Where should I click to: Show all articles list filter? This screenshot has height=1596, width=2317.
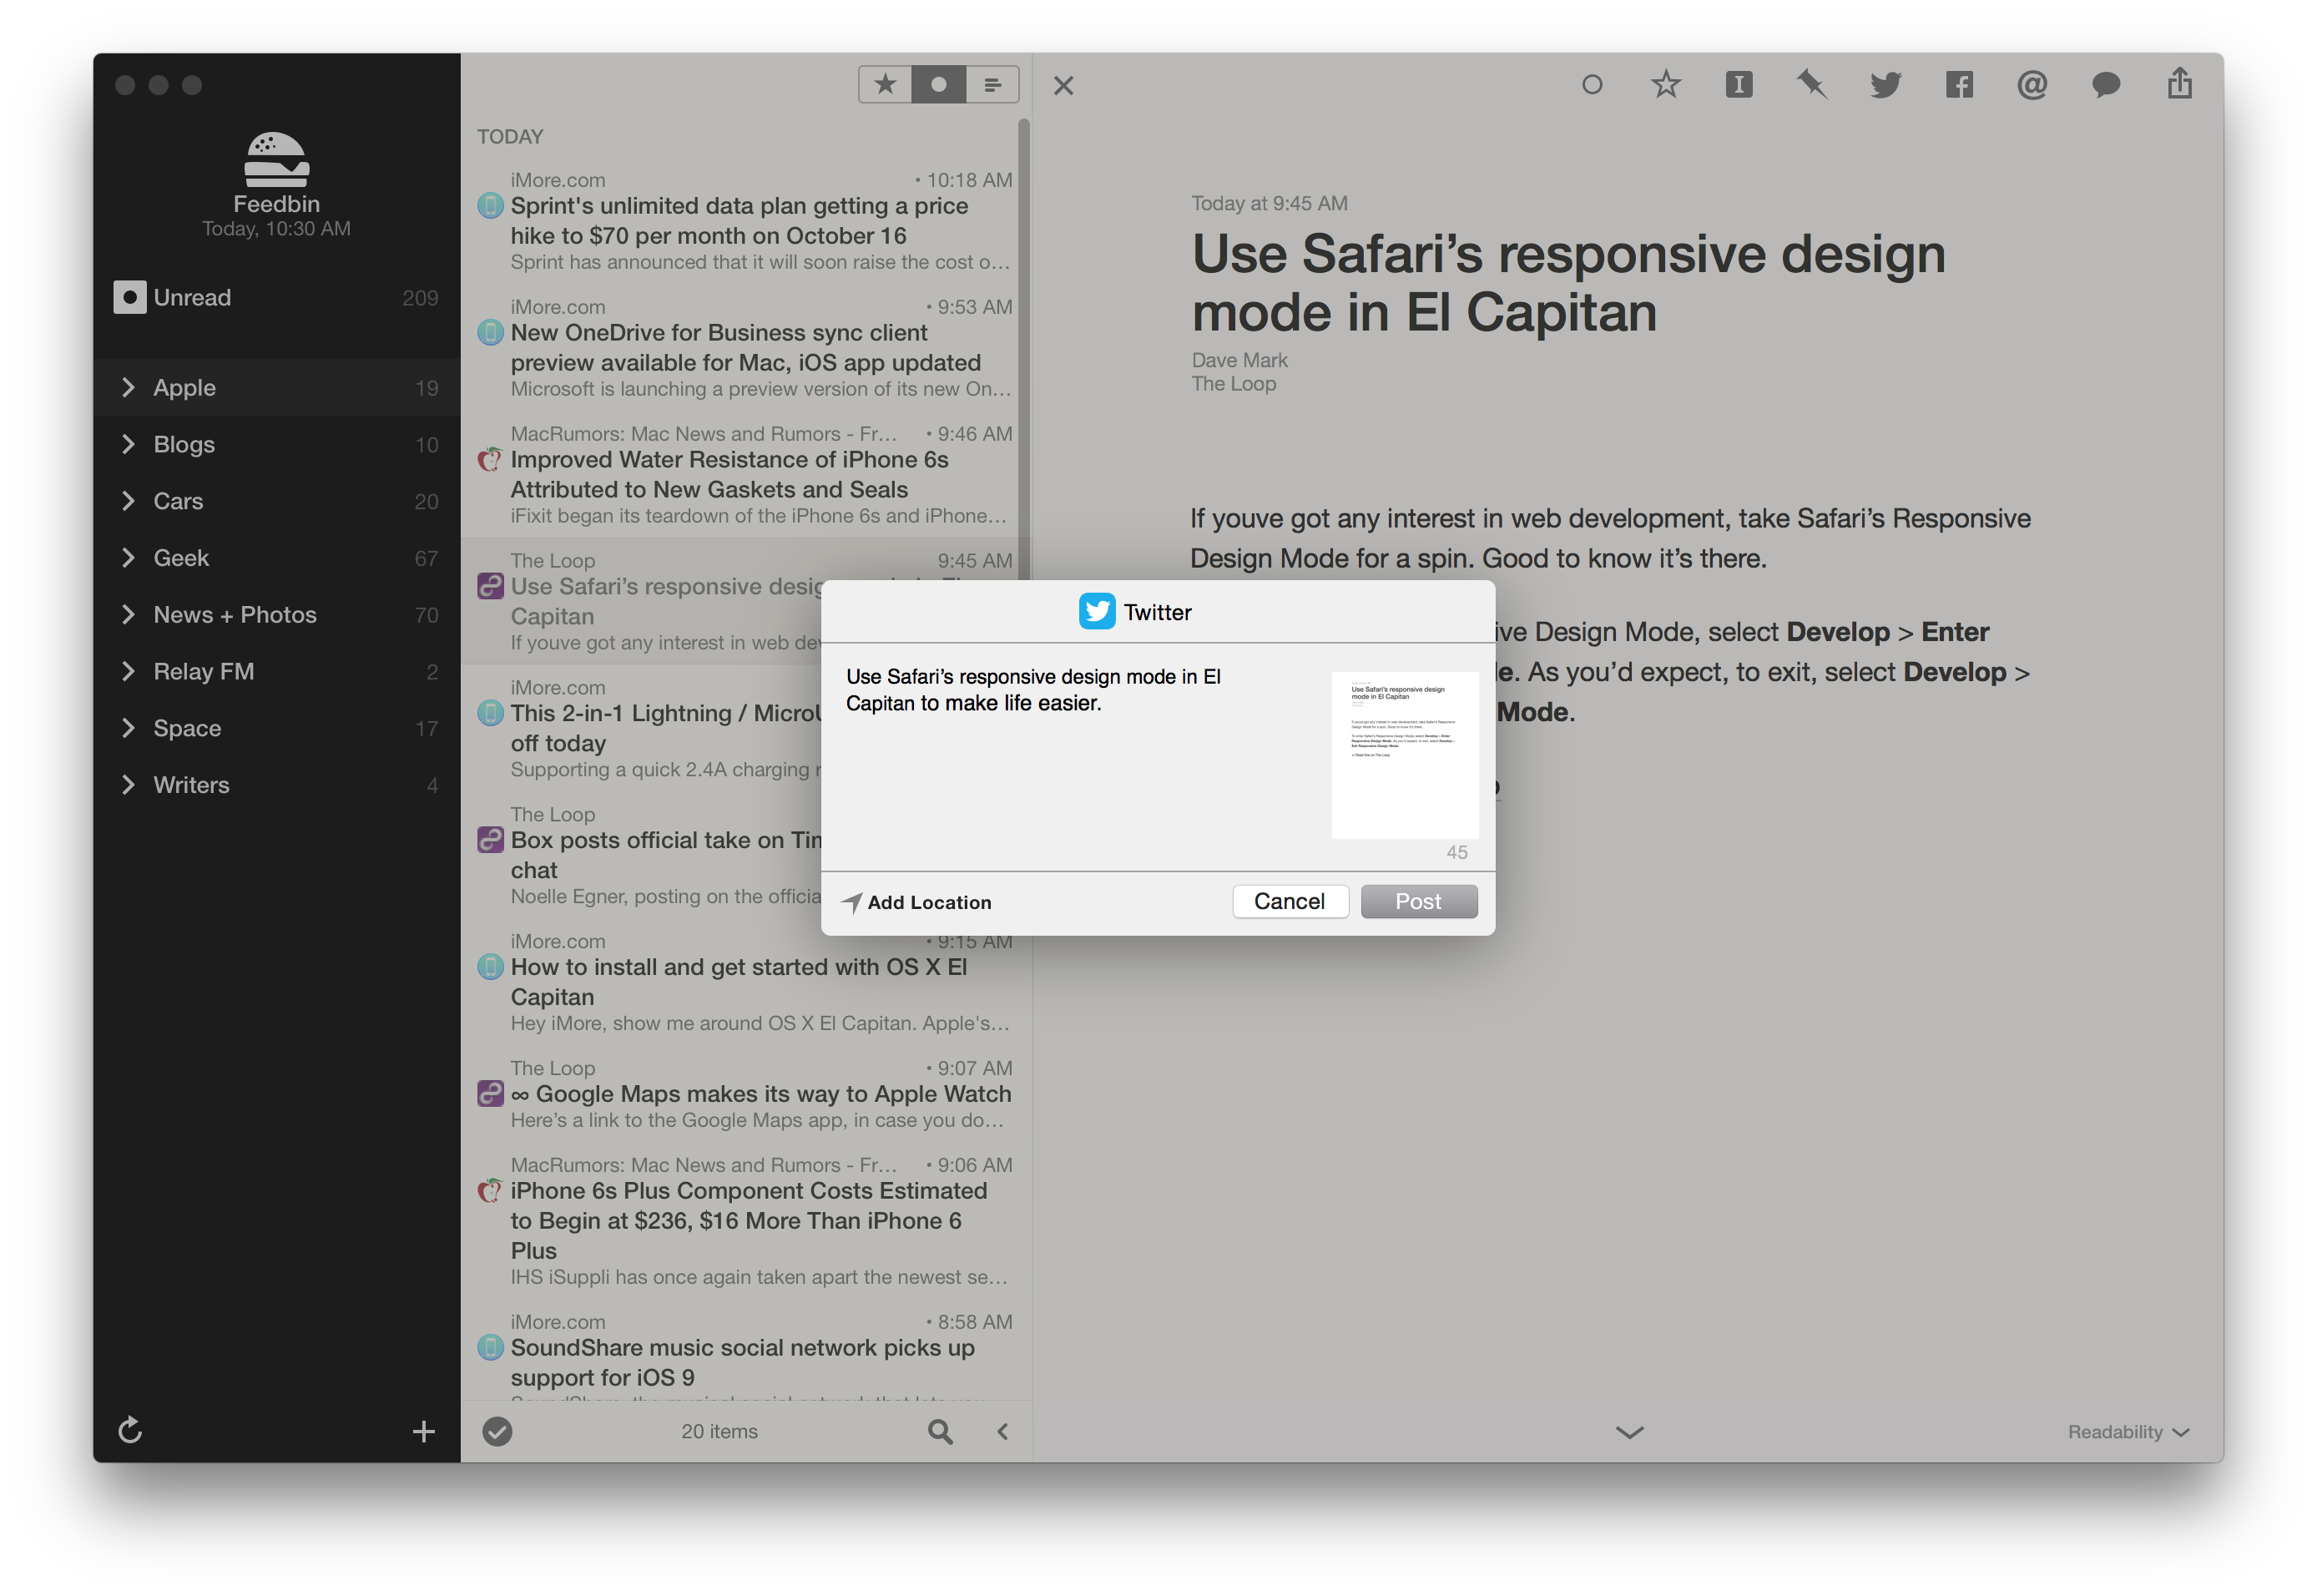[992, 85]
